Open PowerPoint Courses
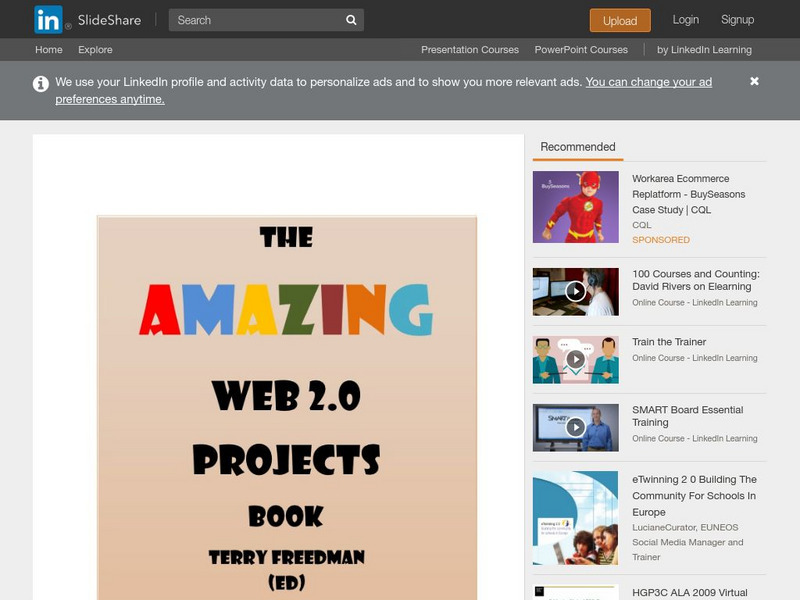The image size is (800, 600). point(583,47)
